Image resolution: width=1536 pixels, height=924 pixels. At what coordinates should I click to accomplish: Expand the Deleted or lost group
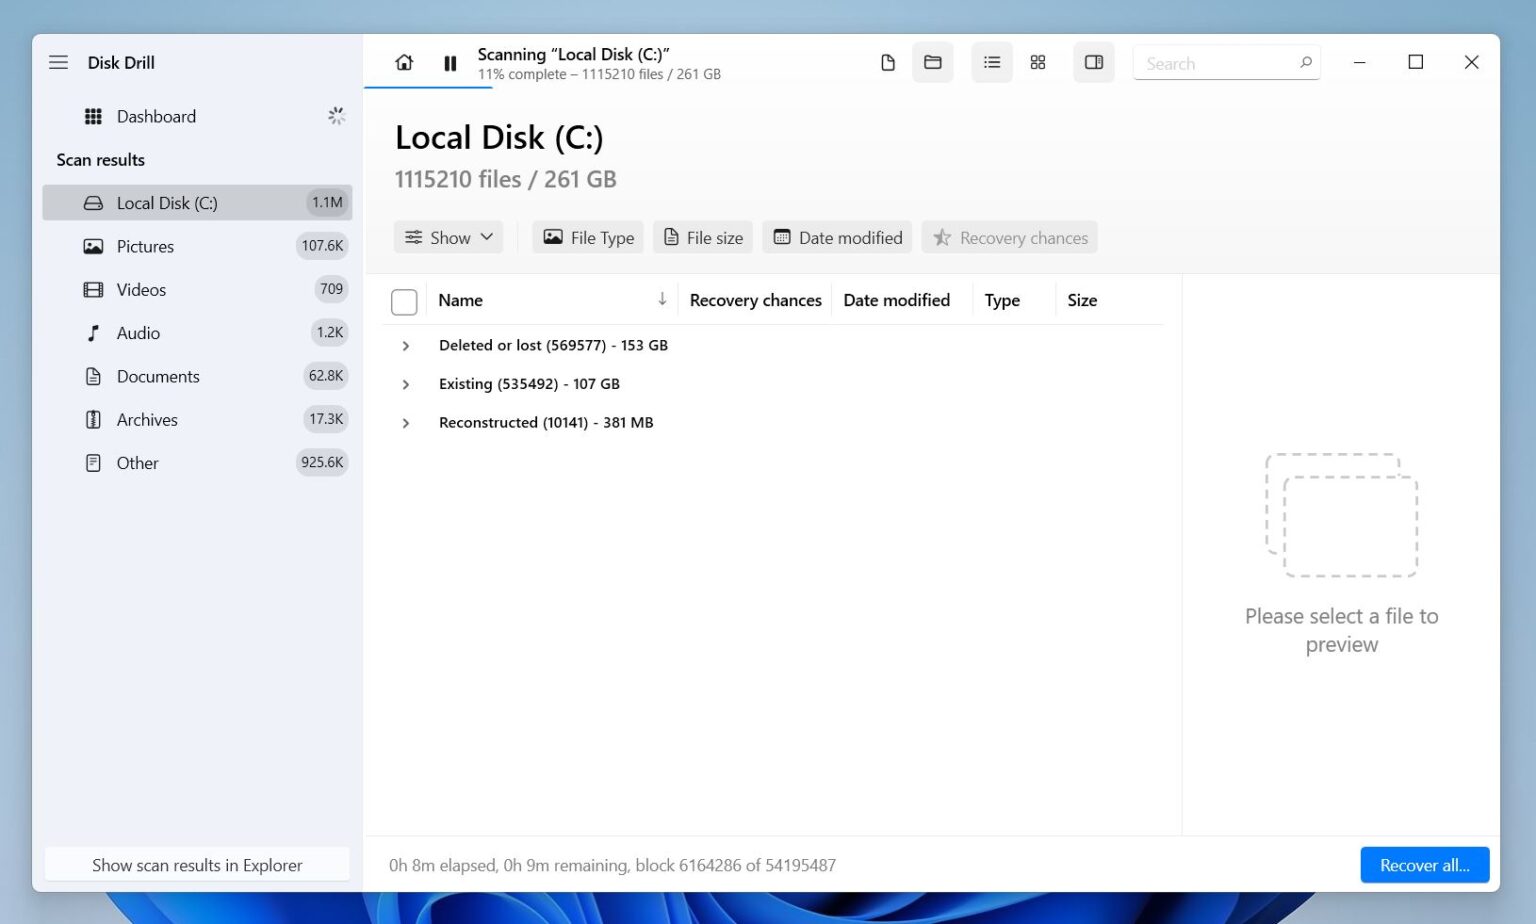[405, 345]
